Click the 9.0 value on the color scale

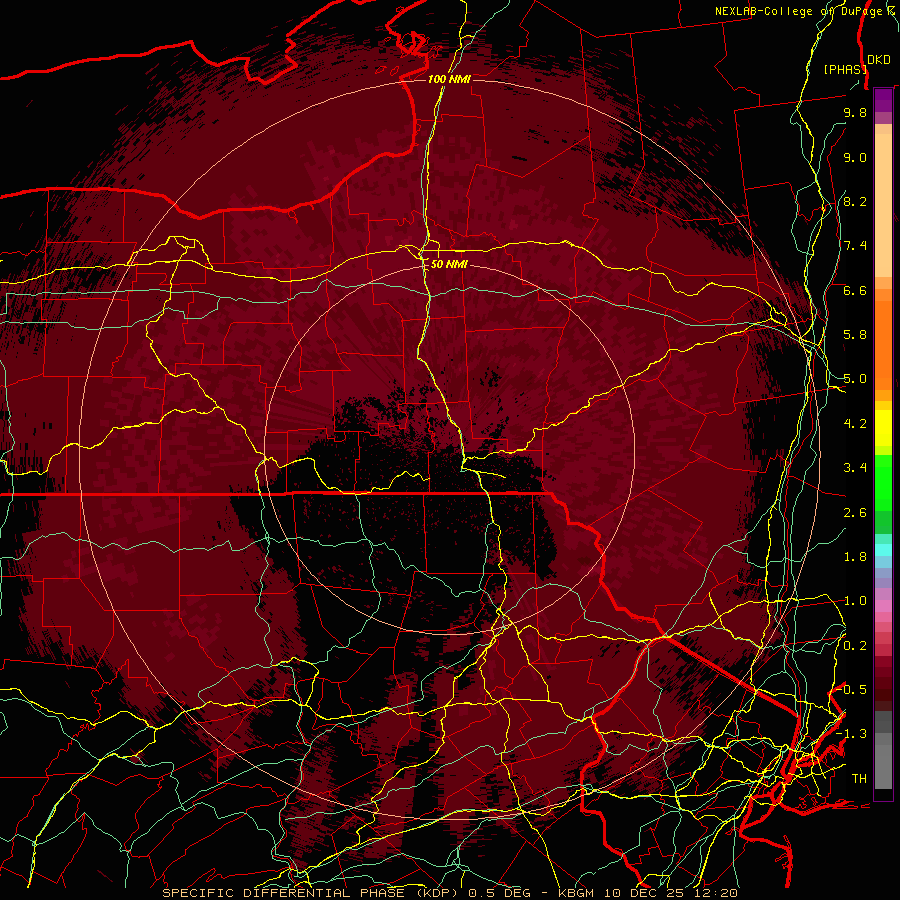[x=855, y=157]
